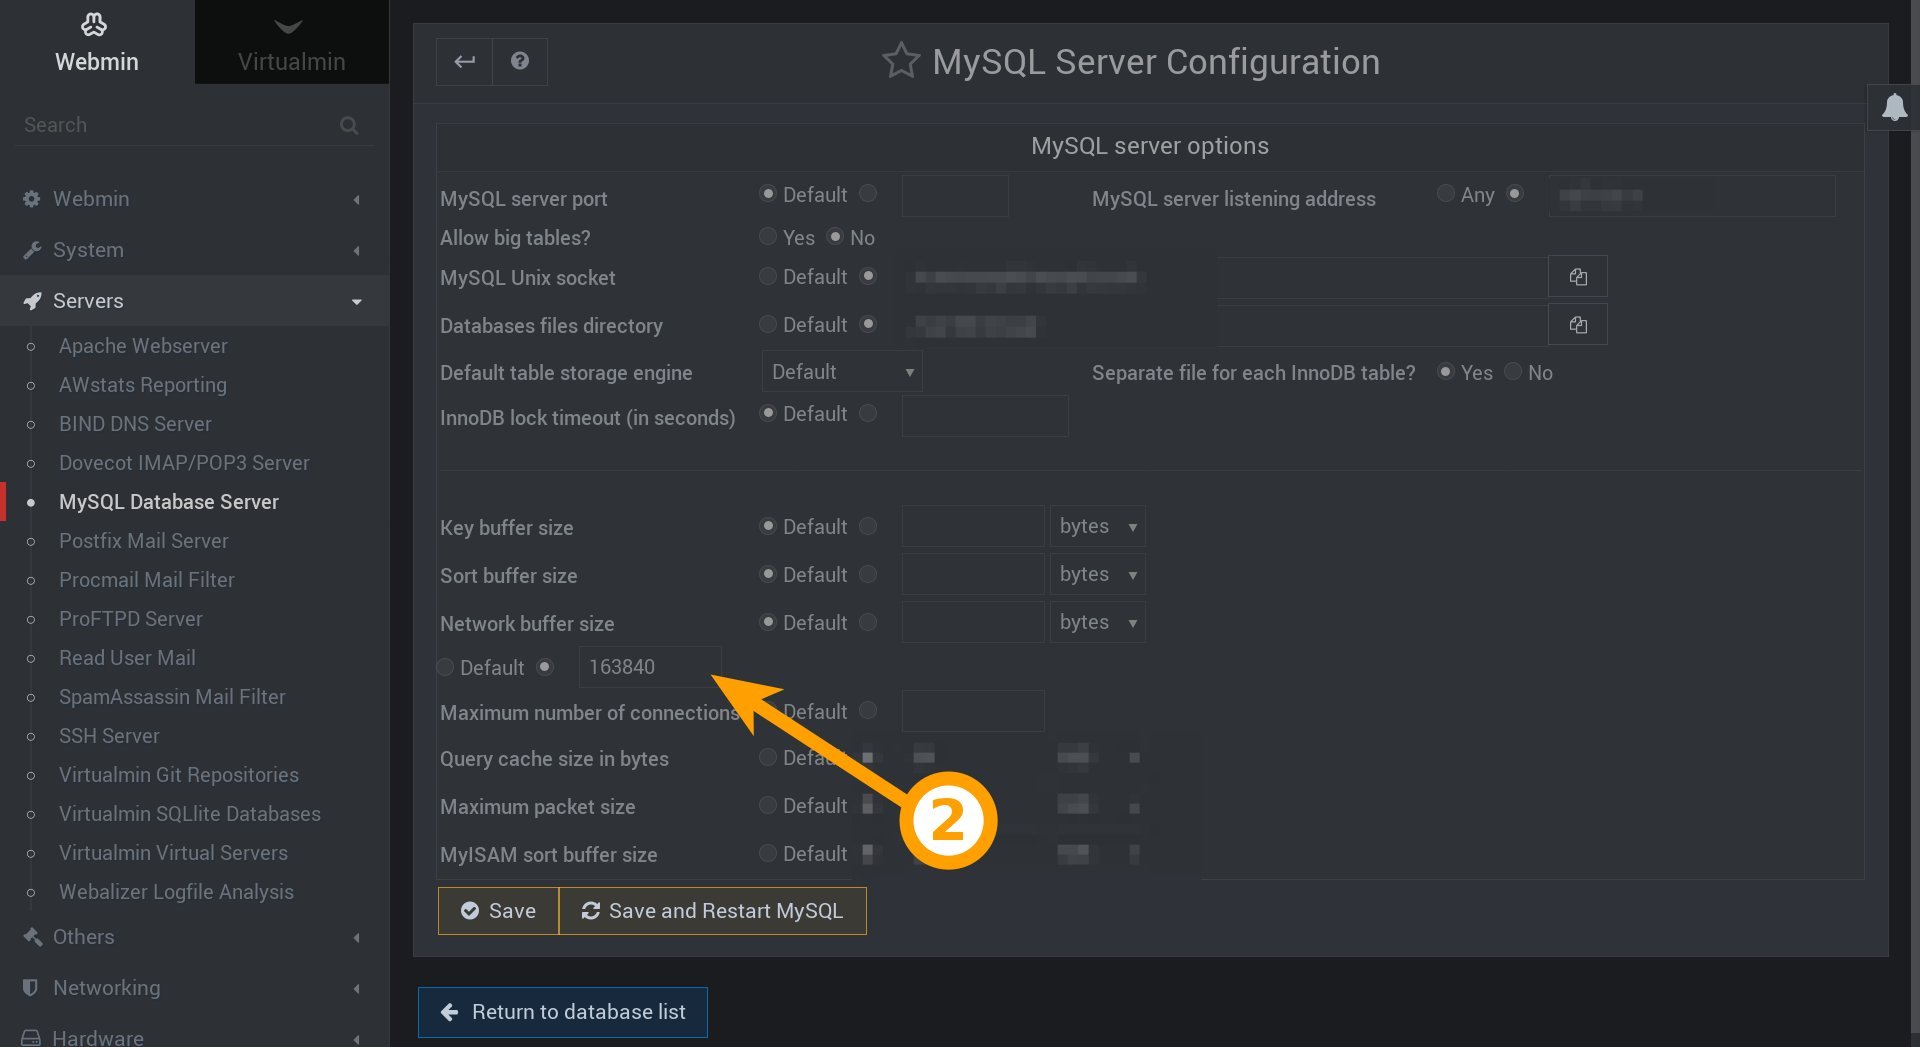Select Default for Network buffer size

pyautogui.click(x=768, y=622)
